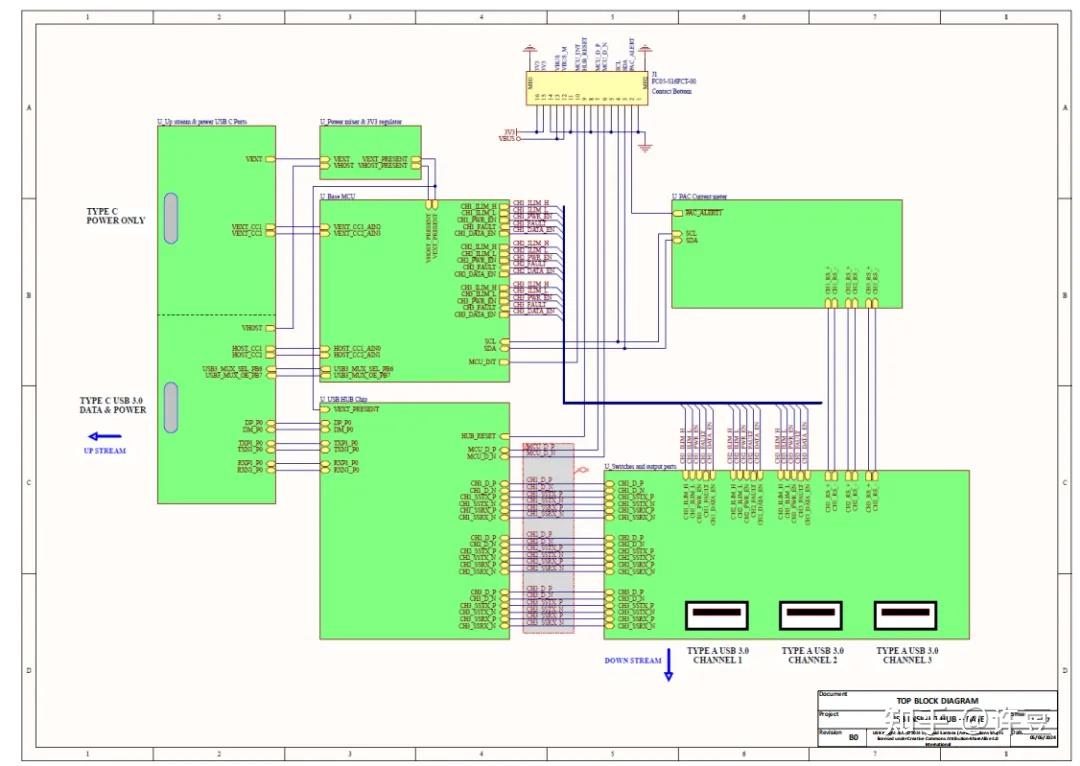Select the Type C USB 3.0 data connector symbol
Image resolution: width=1080 pixels, height=766 pixels.
coord(171,407)
